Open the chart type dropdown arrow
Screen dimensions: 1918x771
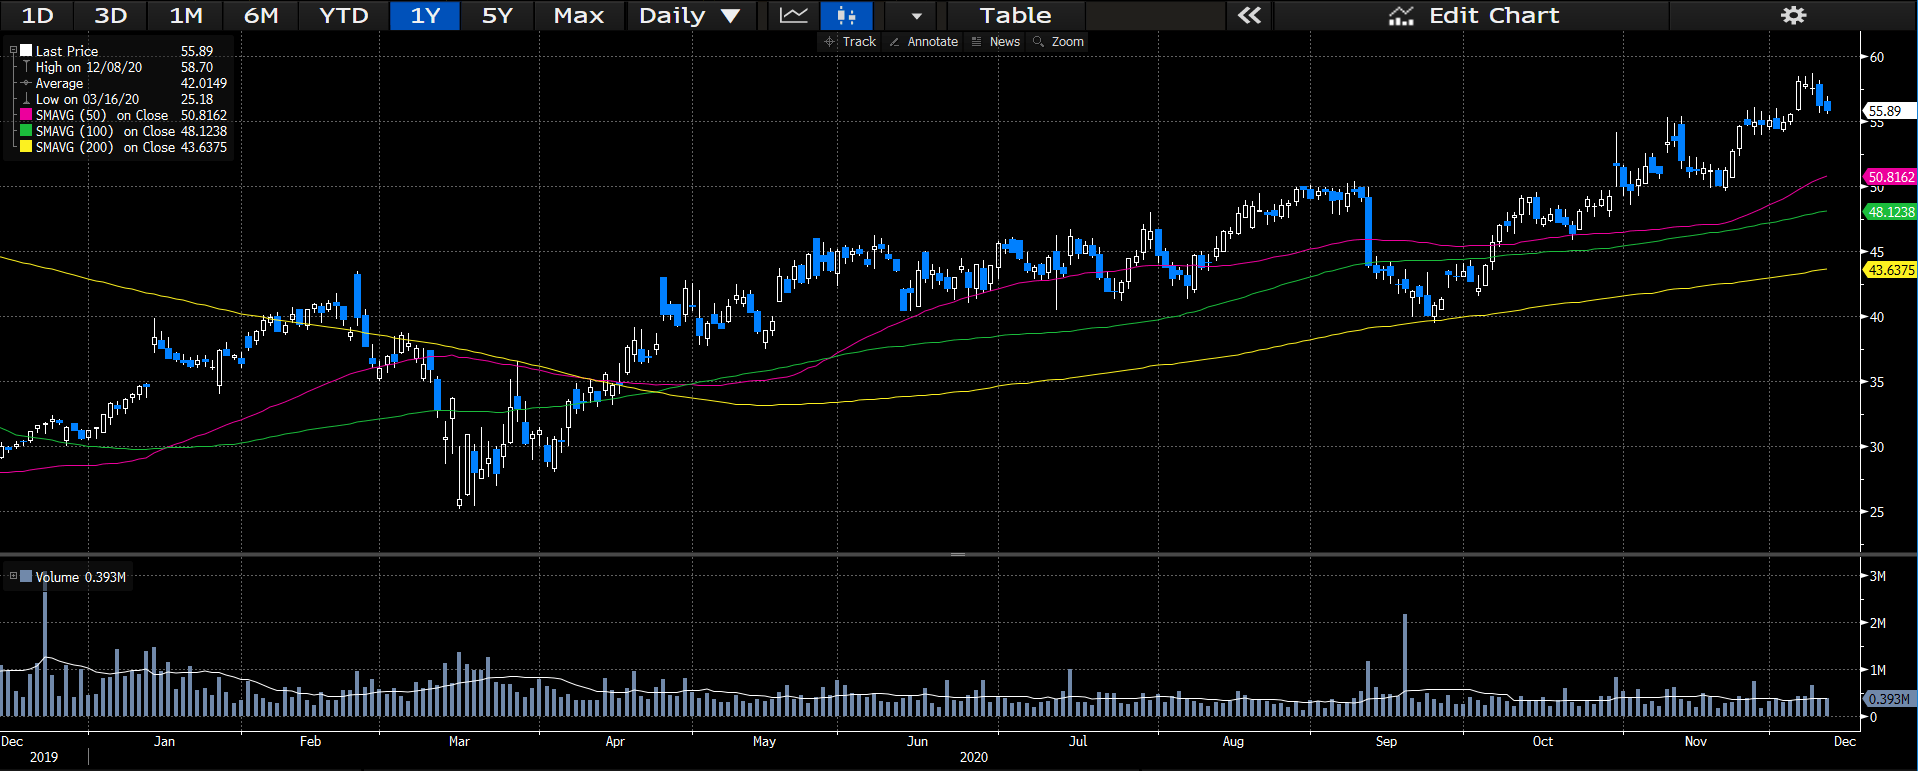(916, 16)
